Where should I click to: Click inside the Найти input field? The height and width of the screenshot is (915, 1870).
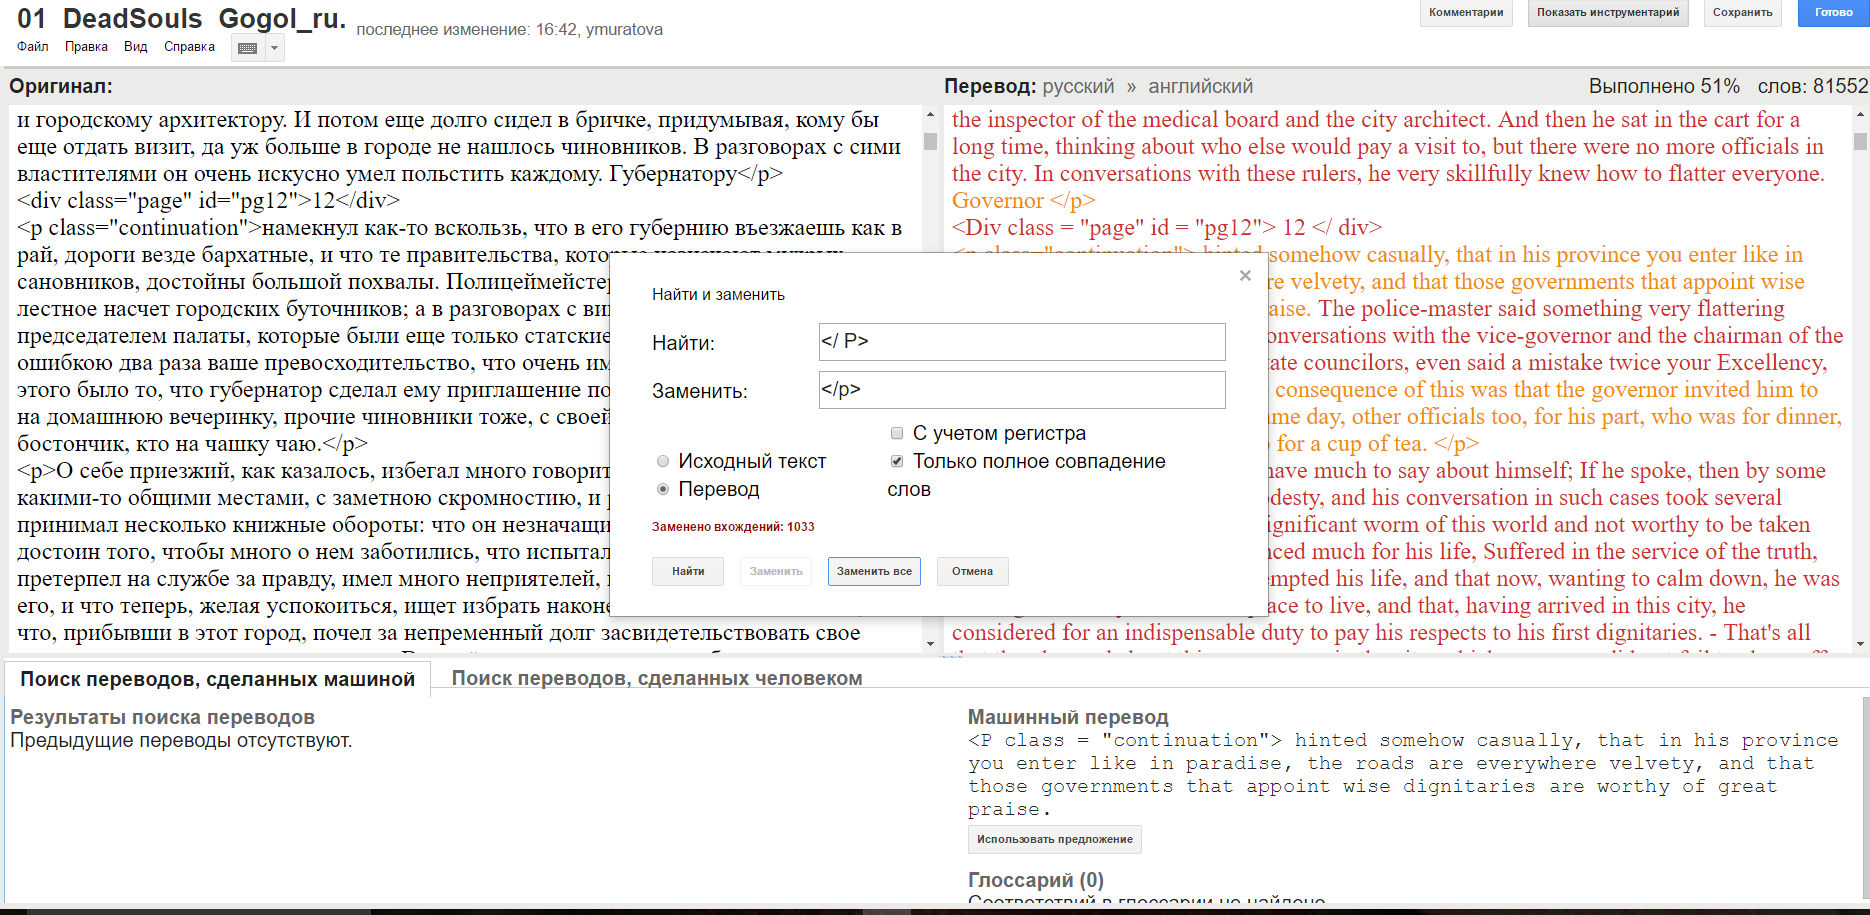1022,342
